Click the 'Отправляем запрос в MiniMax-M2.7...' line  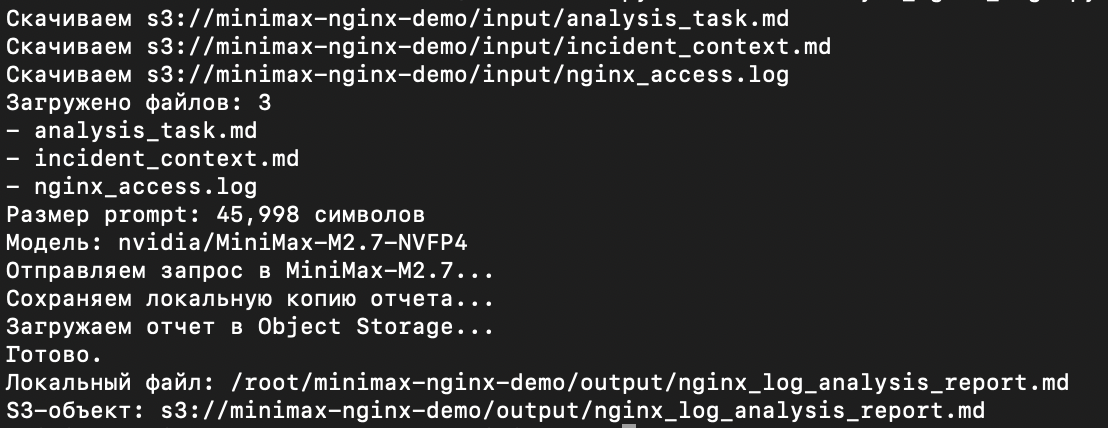tap(250, 271)
